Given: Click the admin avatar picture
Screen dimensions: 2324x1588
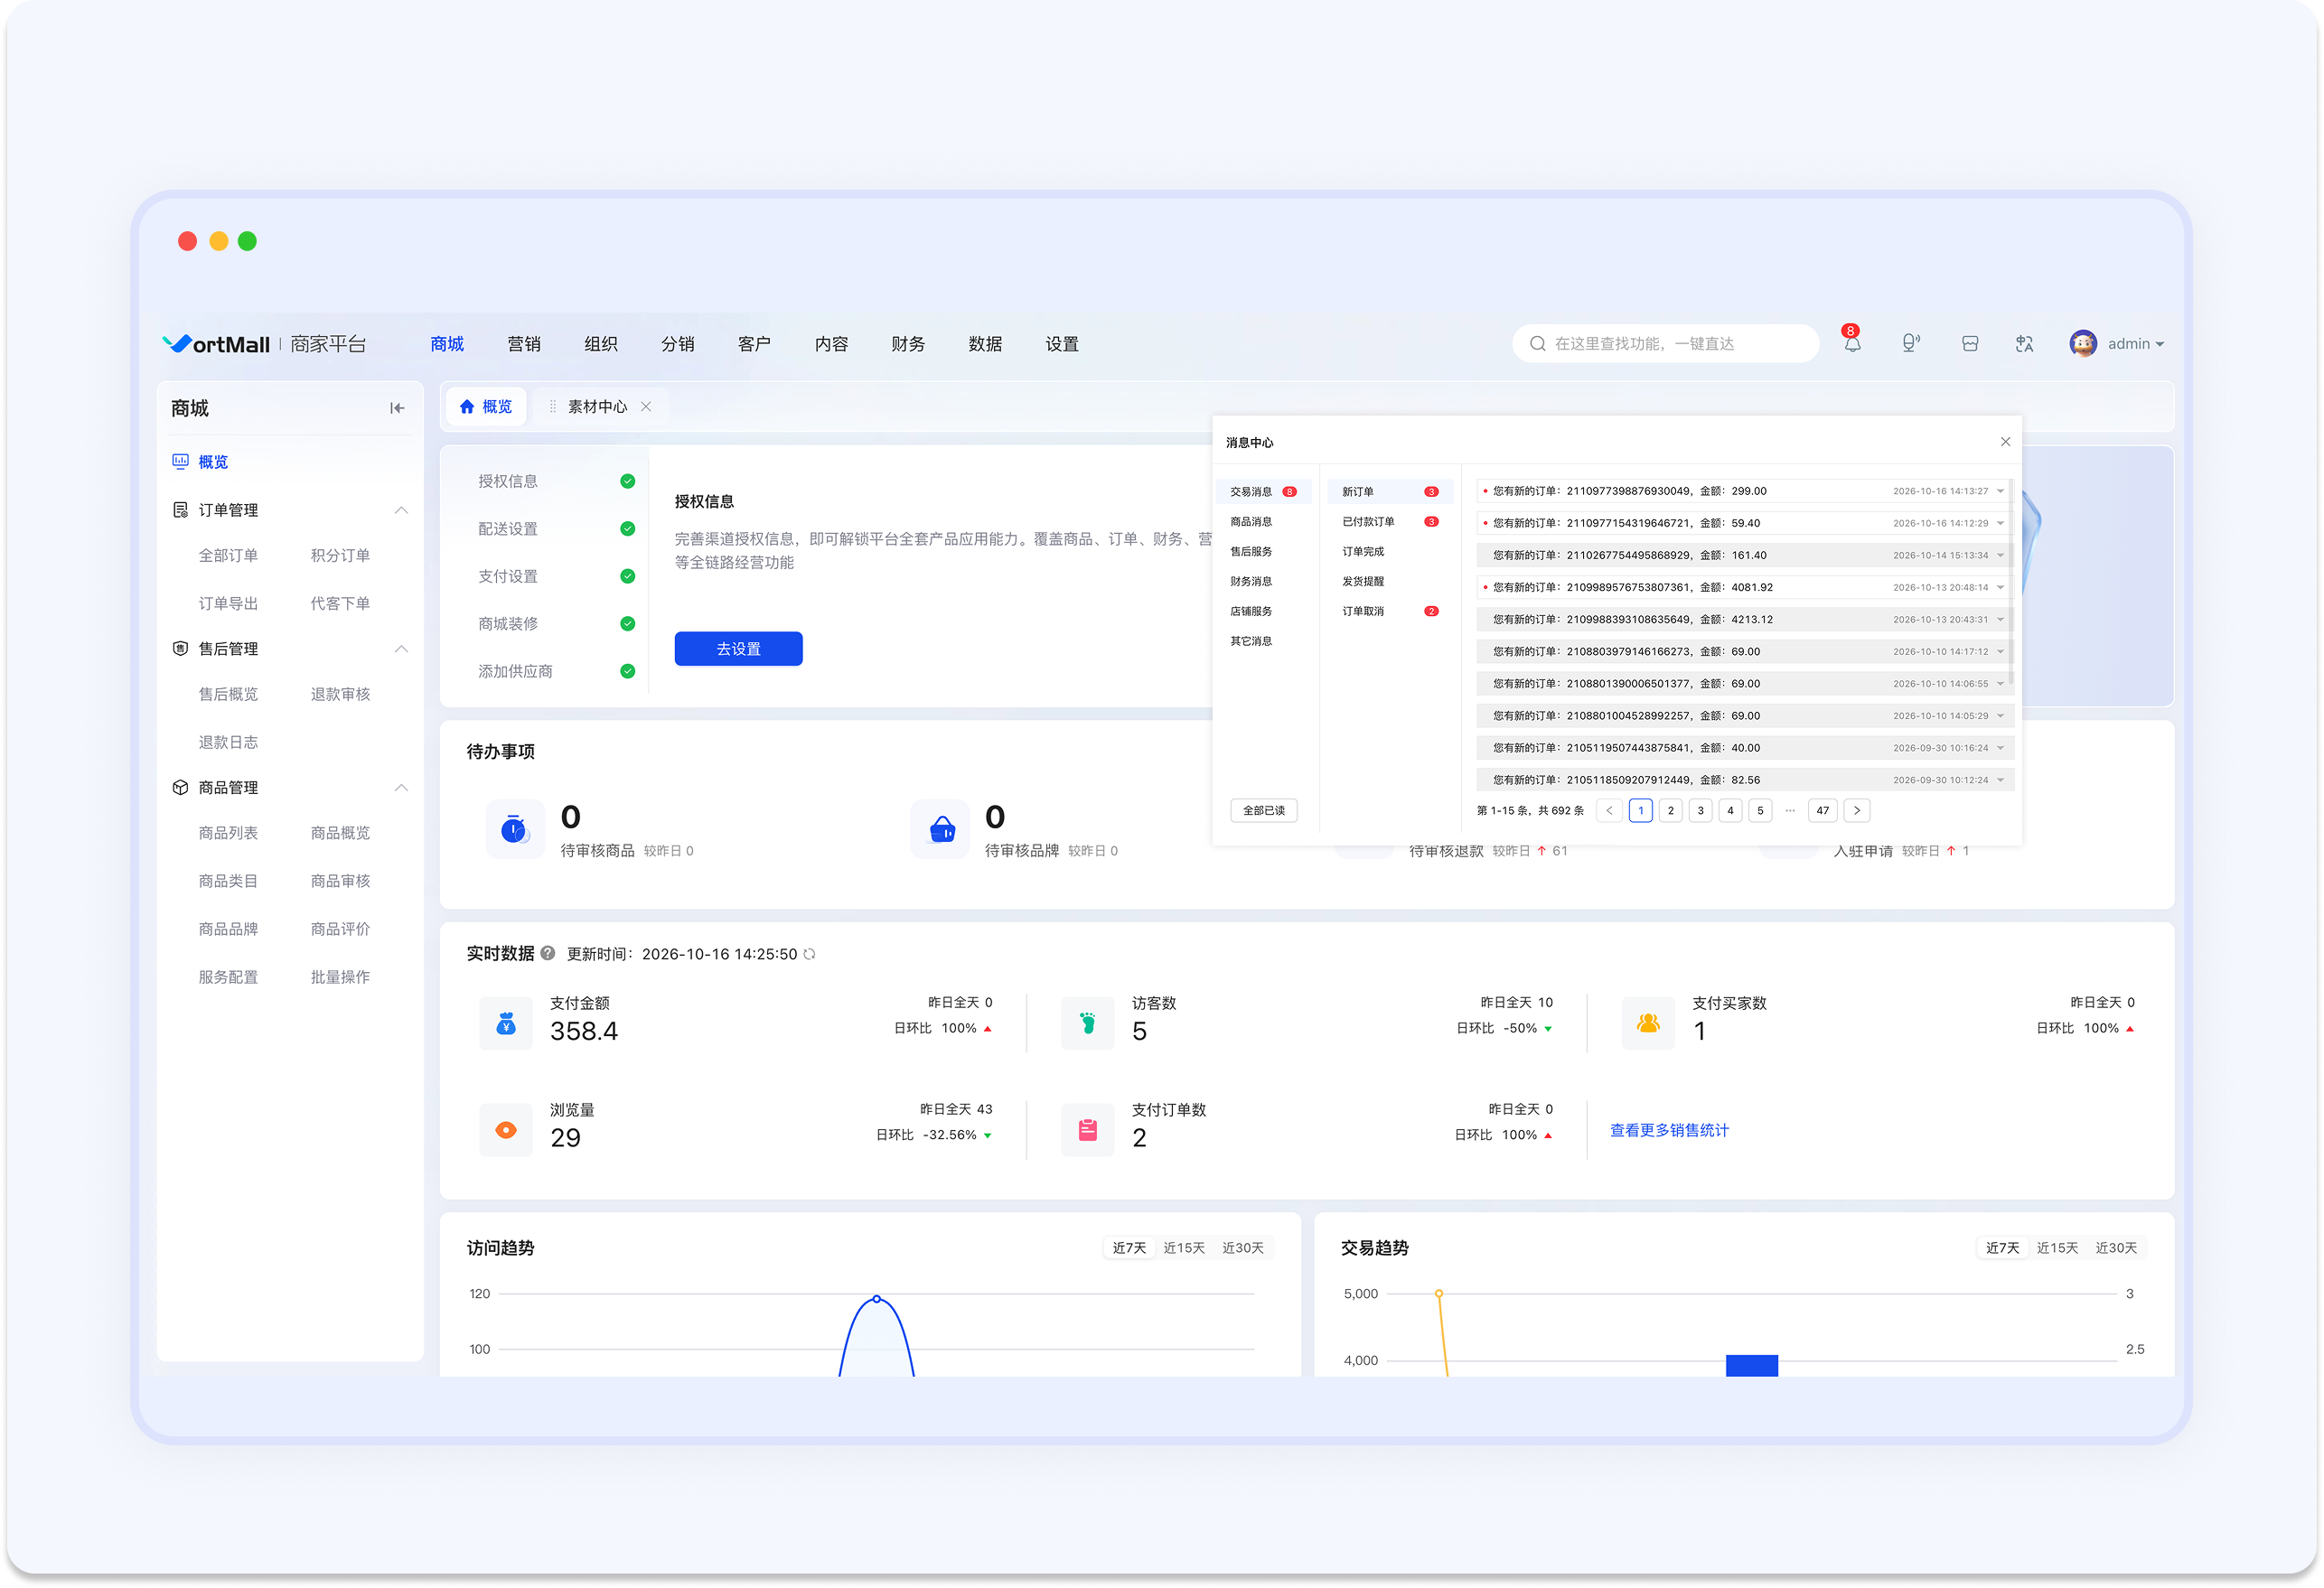Looking at the screenshot, I should click(2083, 343).
